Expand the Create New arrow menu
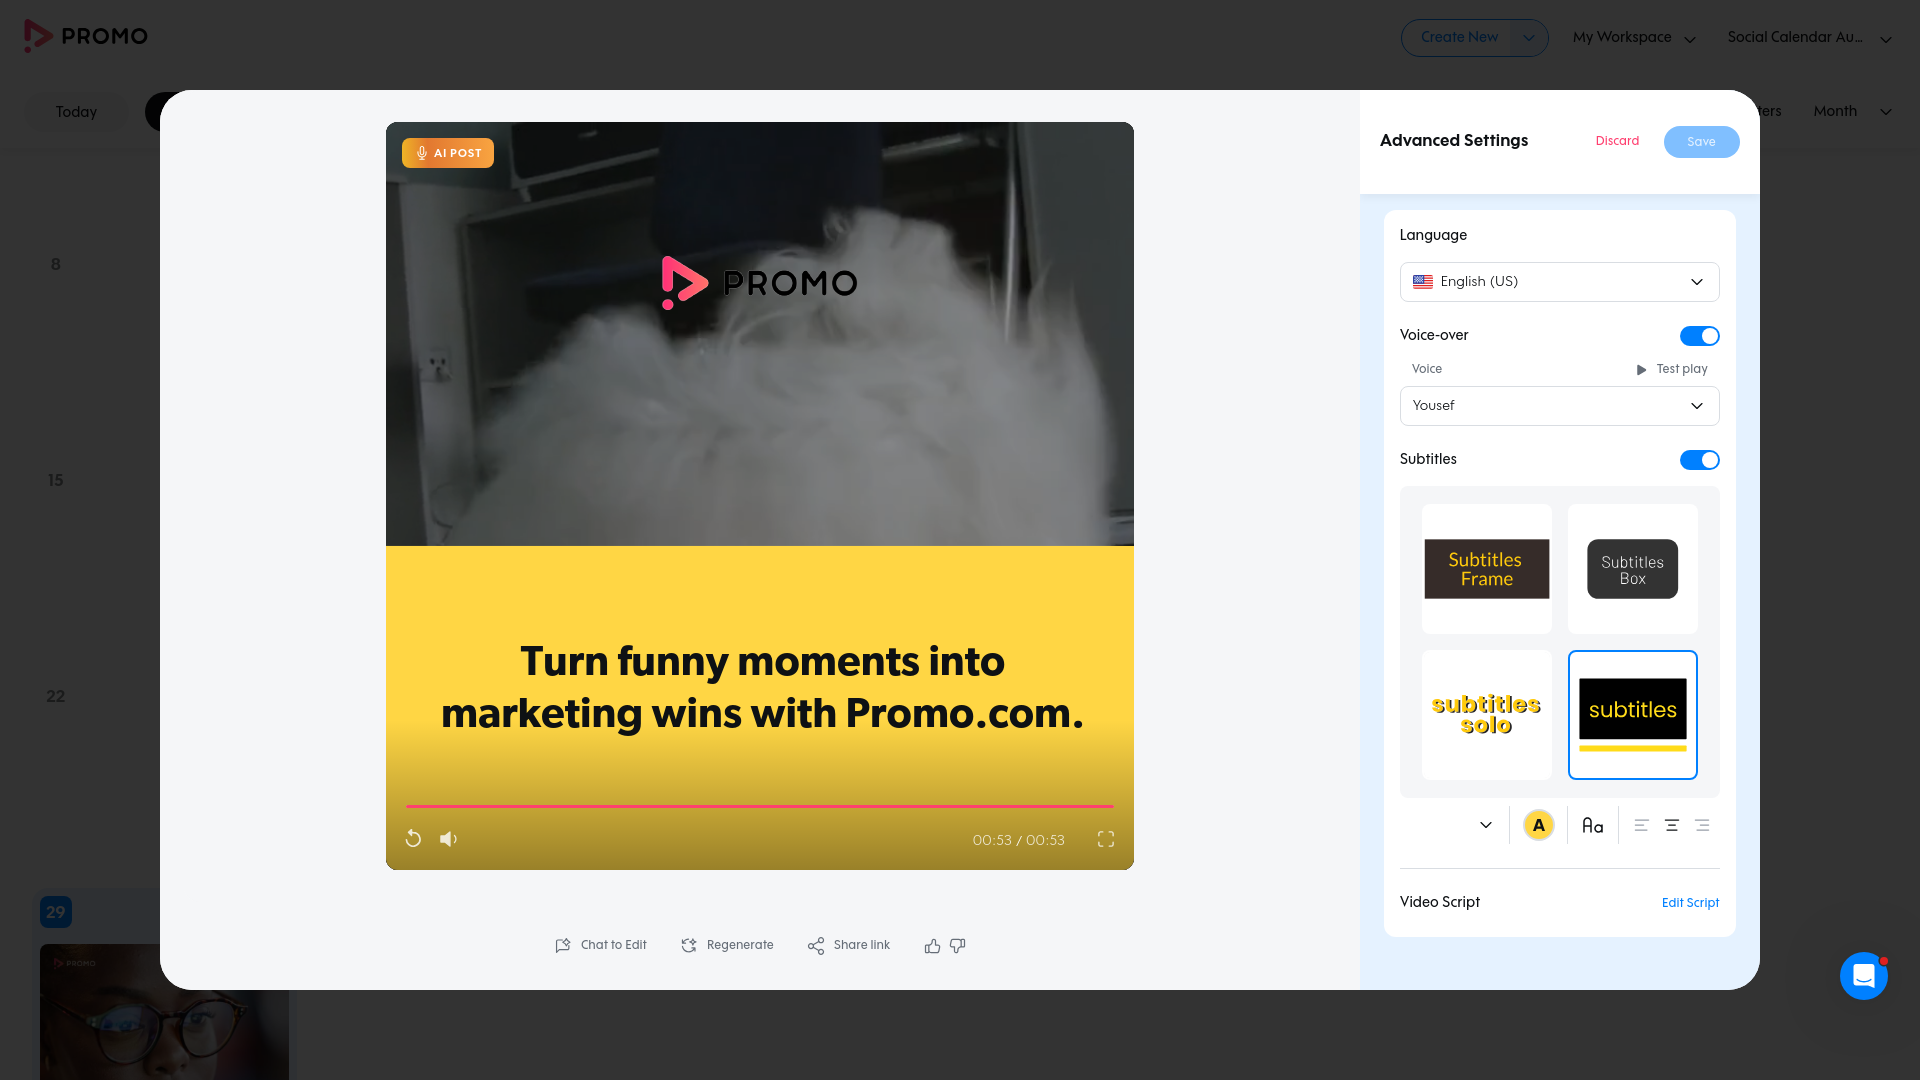 1528,38
